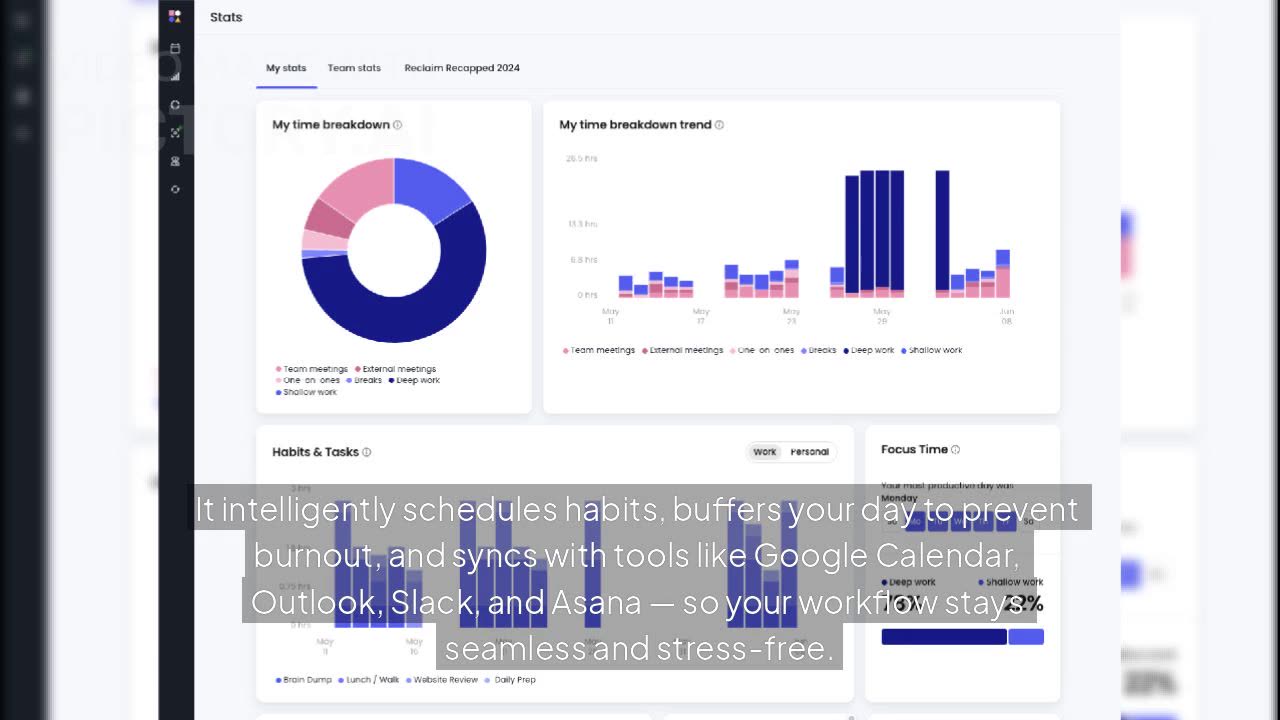Screen dimensions: 1280x720
Task: Click the dark navy Focus Time progress bar
Action: (944, 637)
